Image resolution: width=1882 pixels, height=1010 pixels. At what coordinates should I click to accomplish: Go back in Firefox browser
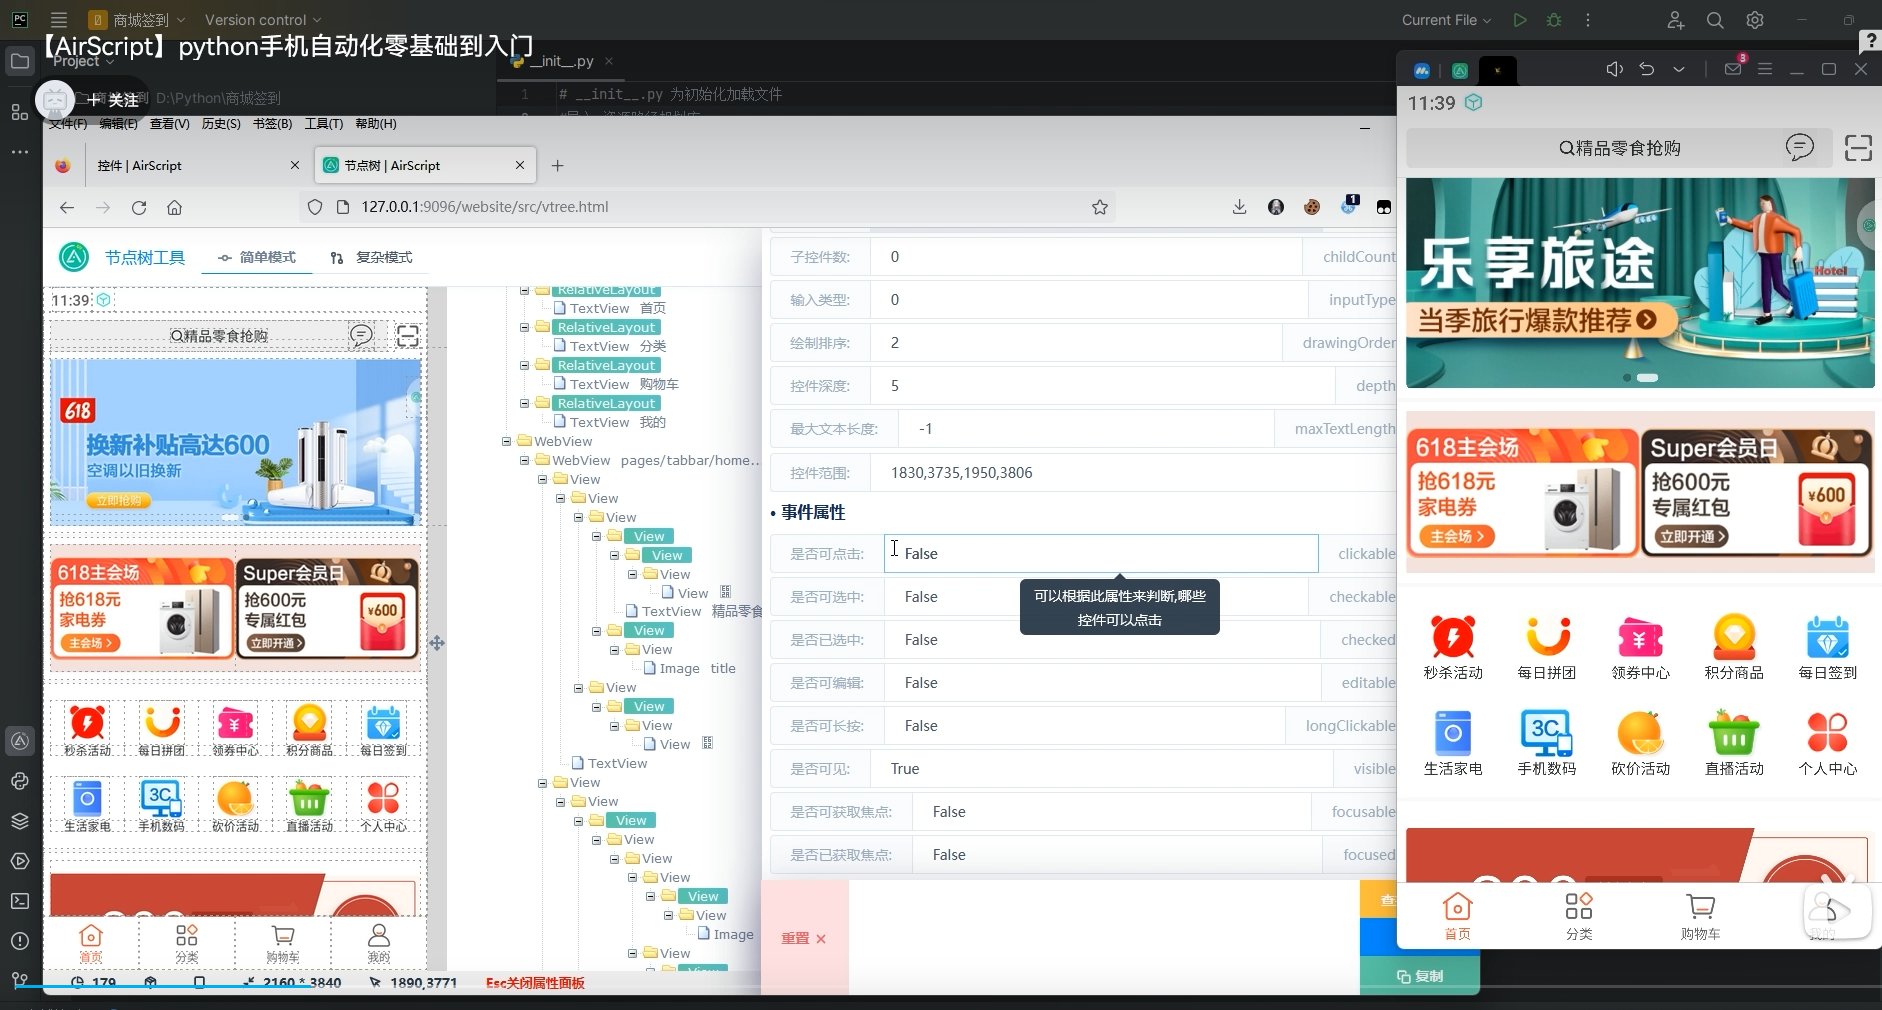(x=67, y=207)
